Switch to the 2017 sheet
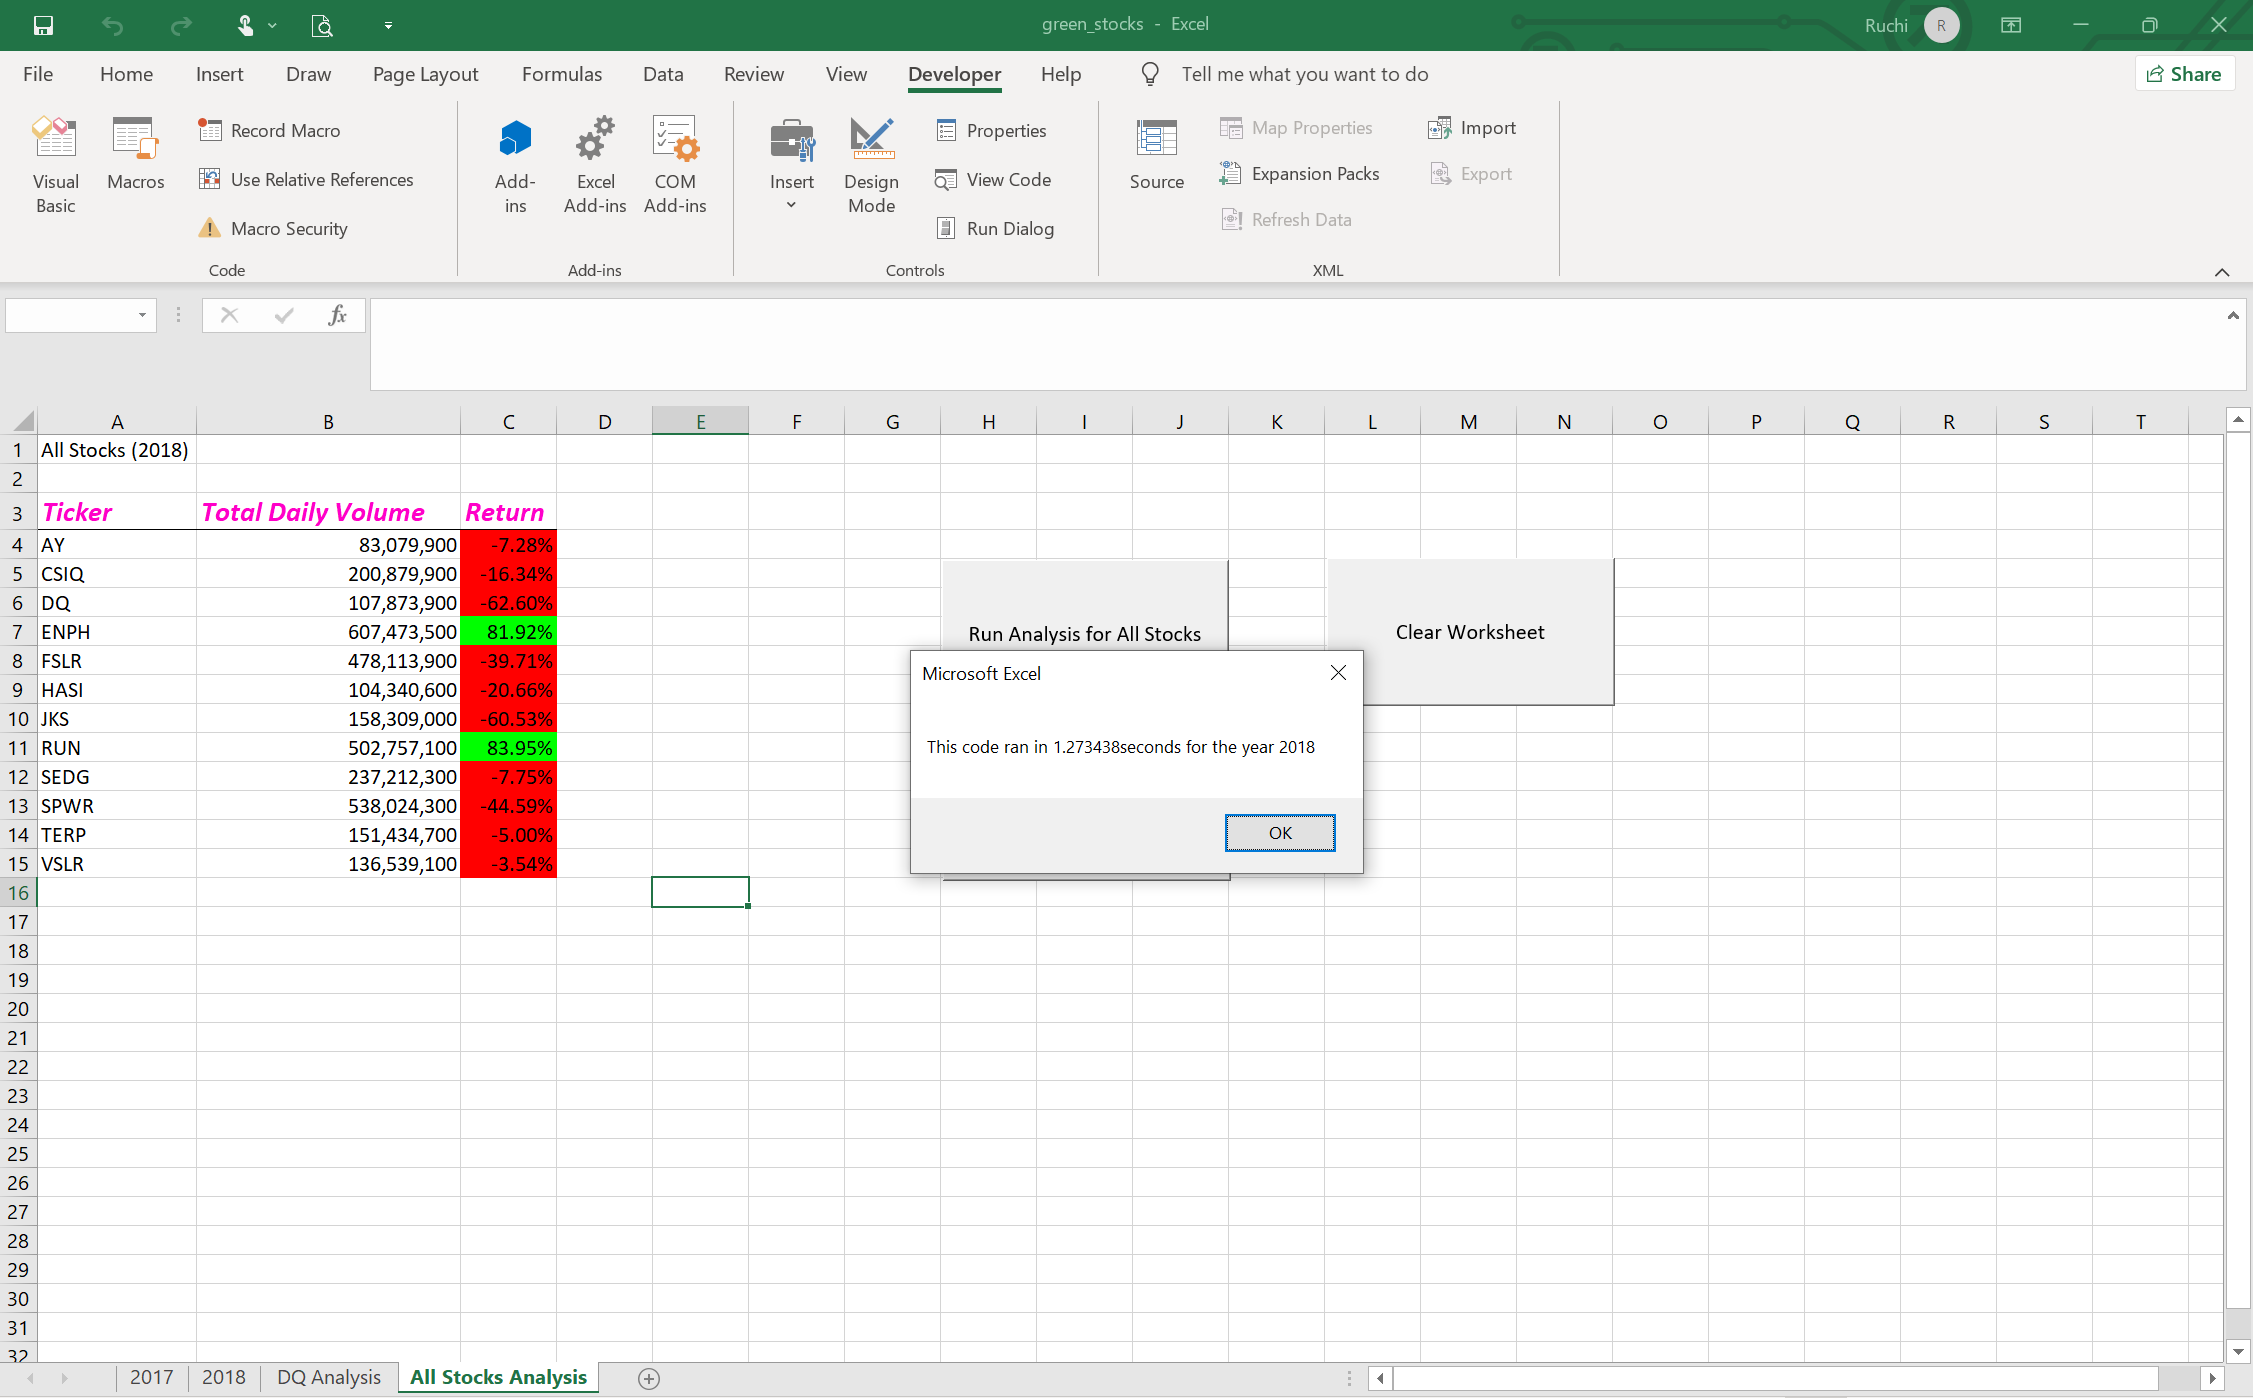2253x1398 pixels. pyautogui.click(x=151, y=1377)
